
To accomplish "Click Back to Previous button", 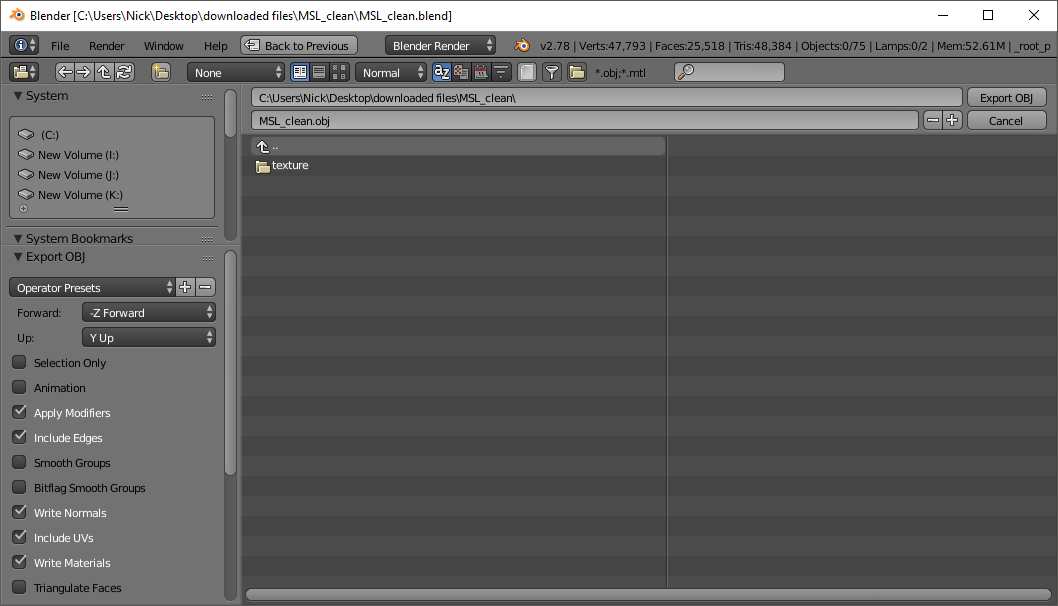I will [299, 45].
